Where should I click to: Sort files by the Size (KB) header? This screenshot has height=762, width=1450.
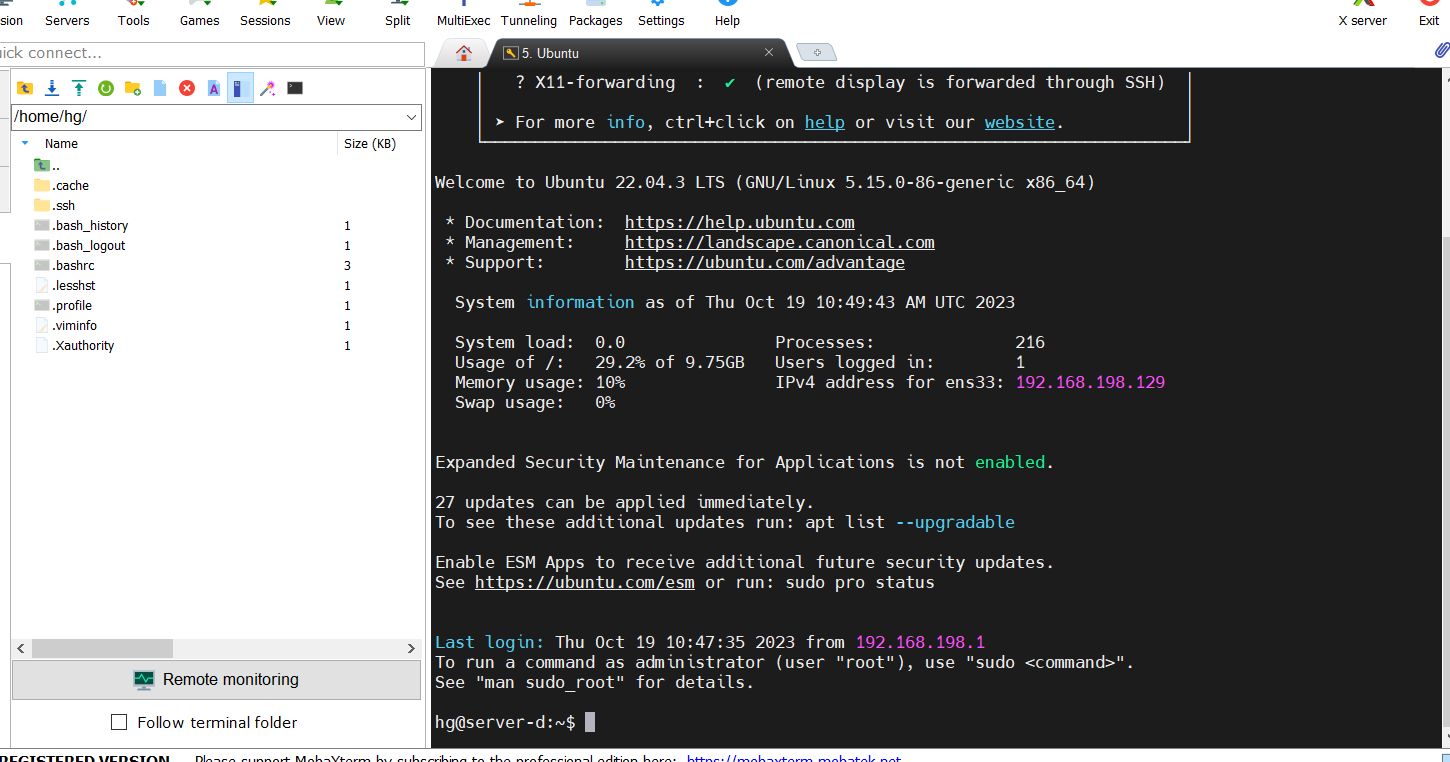[370, 144]
